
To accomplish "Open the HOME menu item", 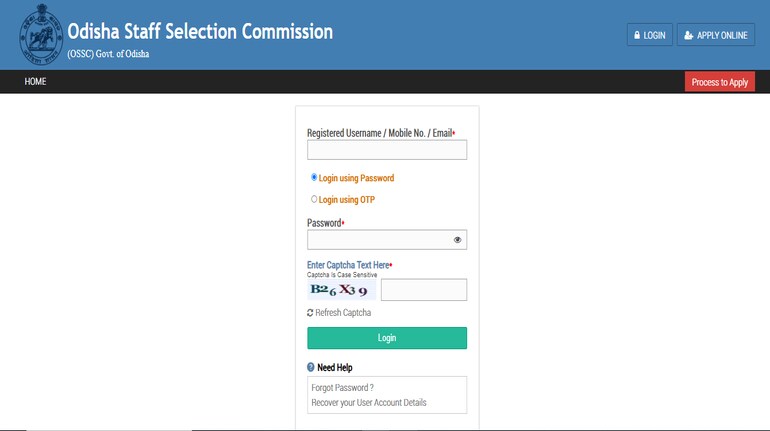I will coord(35,81).
